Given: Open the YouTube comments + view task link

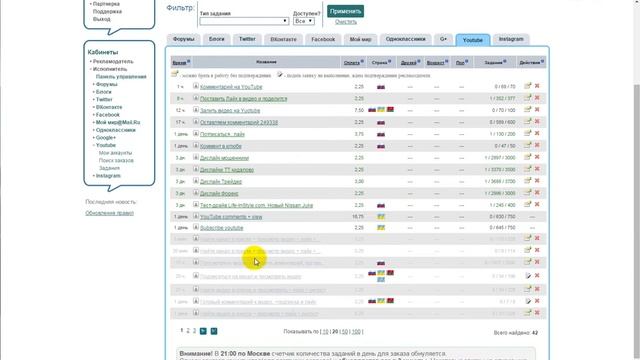Looking at the screenshot, I should [x=231, y=217].
